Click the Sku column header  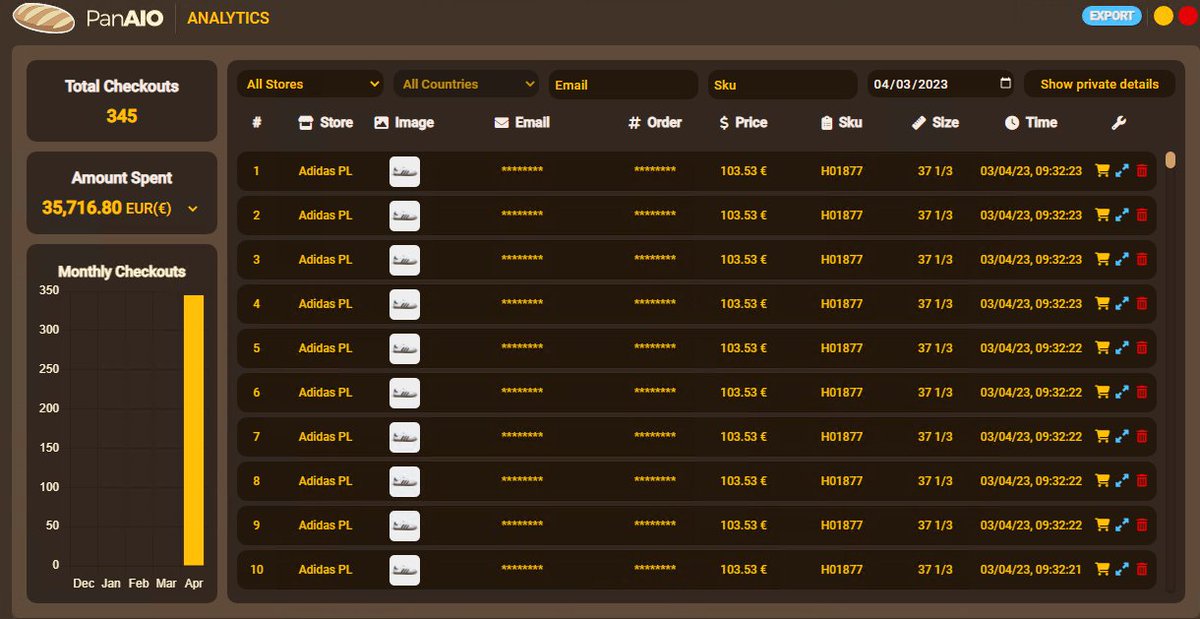pyautogui.click(x=841, y=122)
